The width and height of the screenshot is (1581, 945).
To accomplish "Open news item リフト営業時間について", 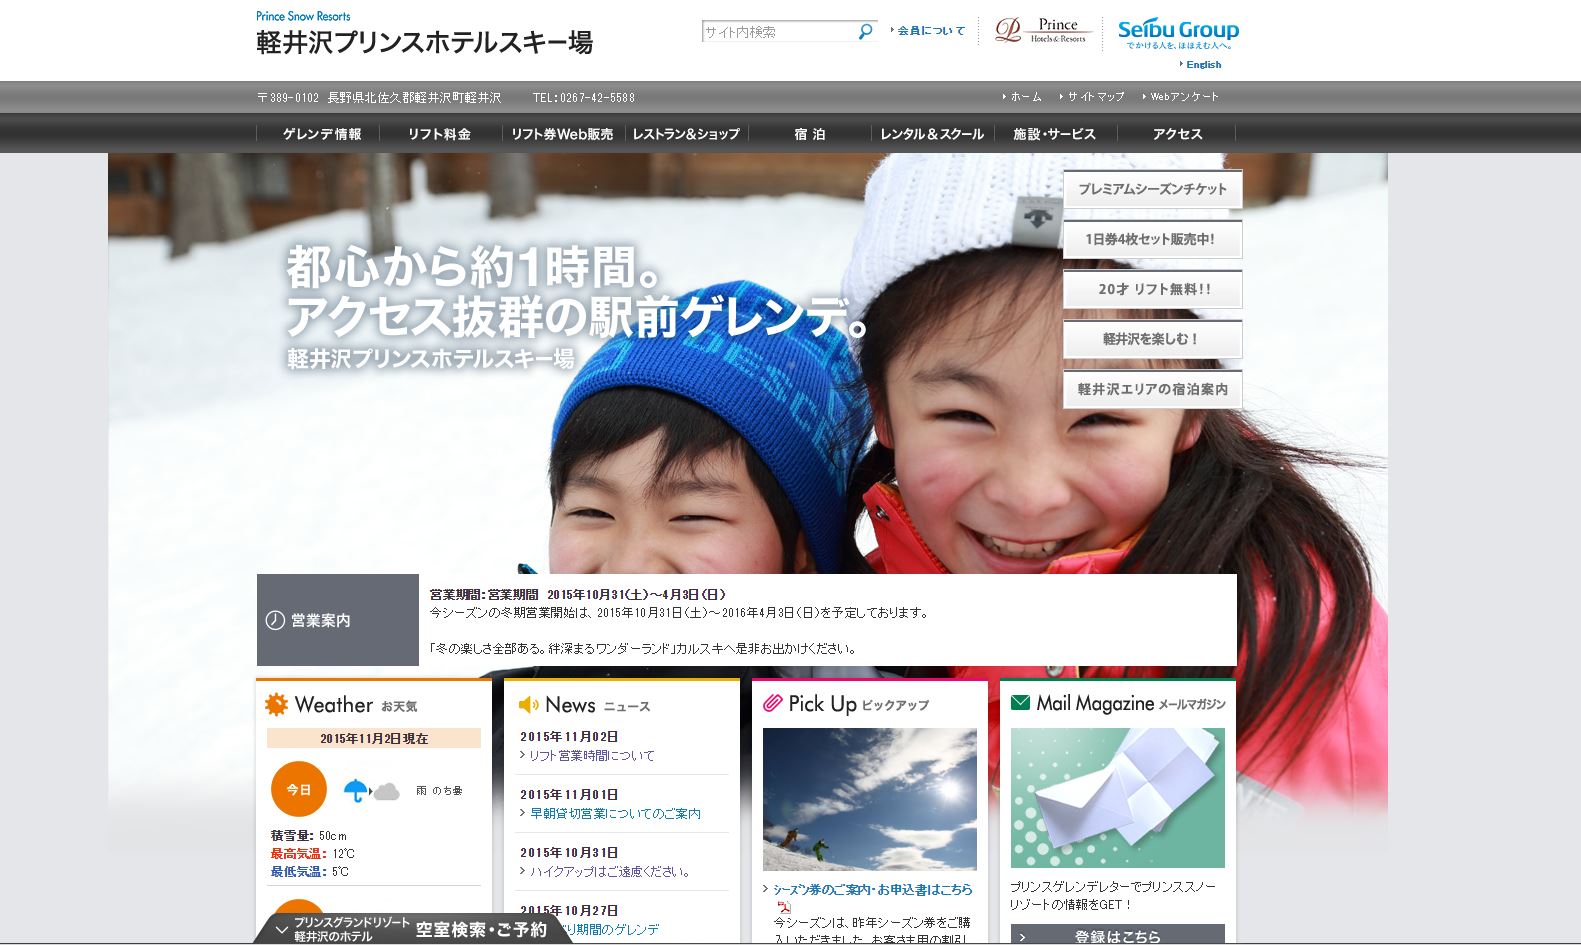I will point(592,756).
